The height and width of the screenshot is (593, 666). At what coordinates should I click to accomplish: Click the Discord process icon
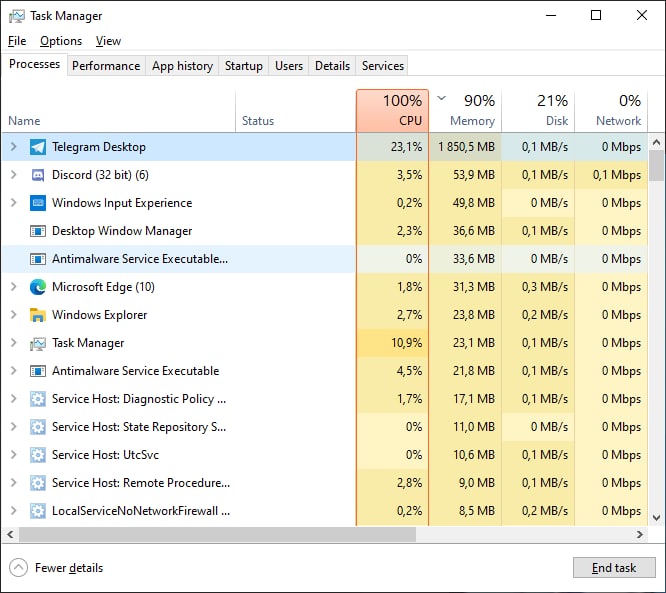click(x=38, y=175)
